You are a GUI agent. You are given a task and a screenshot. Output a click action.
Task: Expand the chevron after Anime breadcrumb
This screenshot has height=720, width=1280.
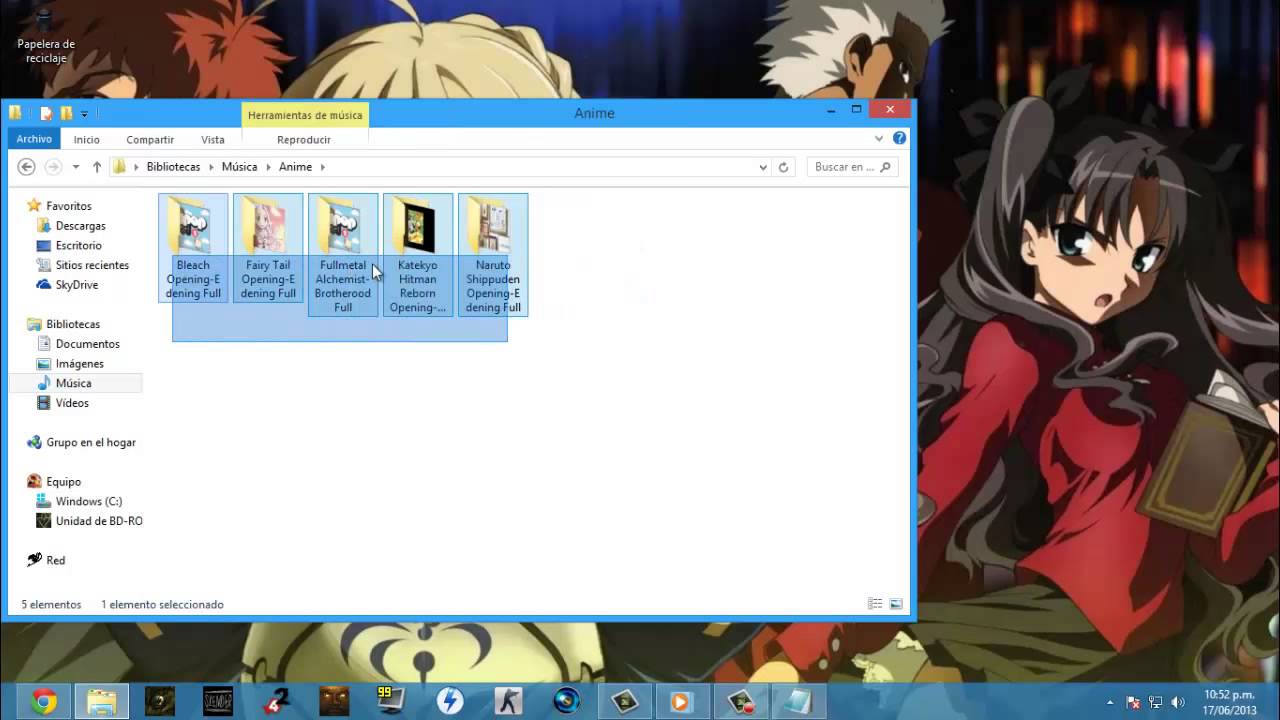click(x=323, y=167)
